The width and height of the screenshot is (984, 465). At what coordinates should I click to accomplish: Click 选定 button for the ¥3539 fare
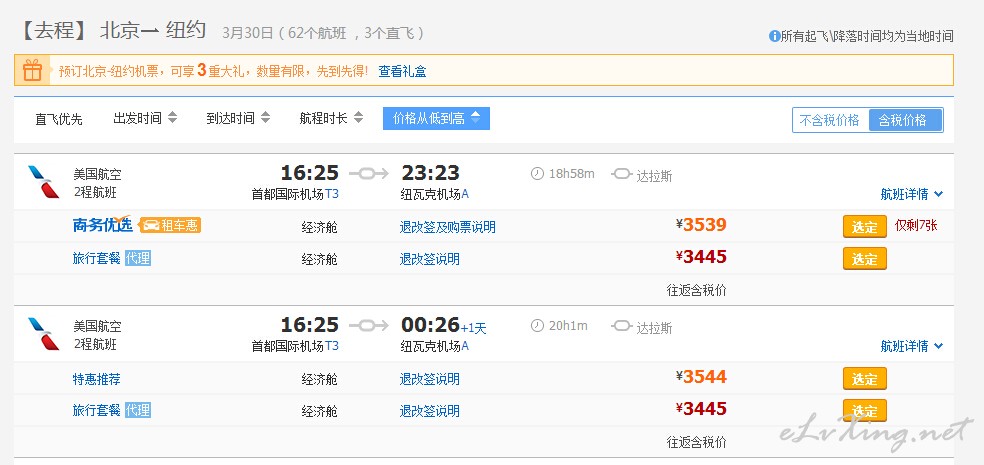[864, 227]
